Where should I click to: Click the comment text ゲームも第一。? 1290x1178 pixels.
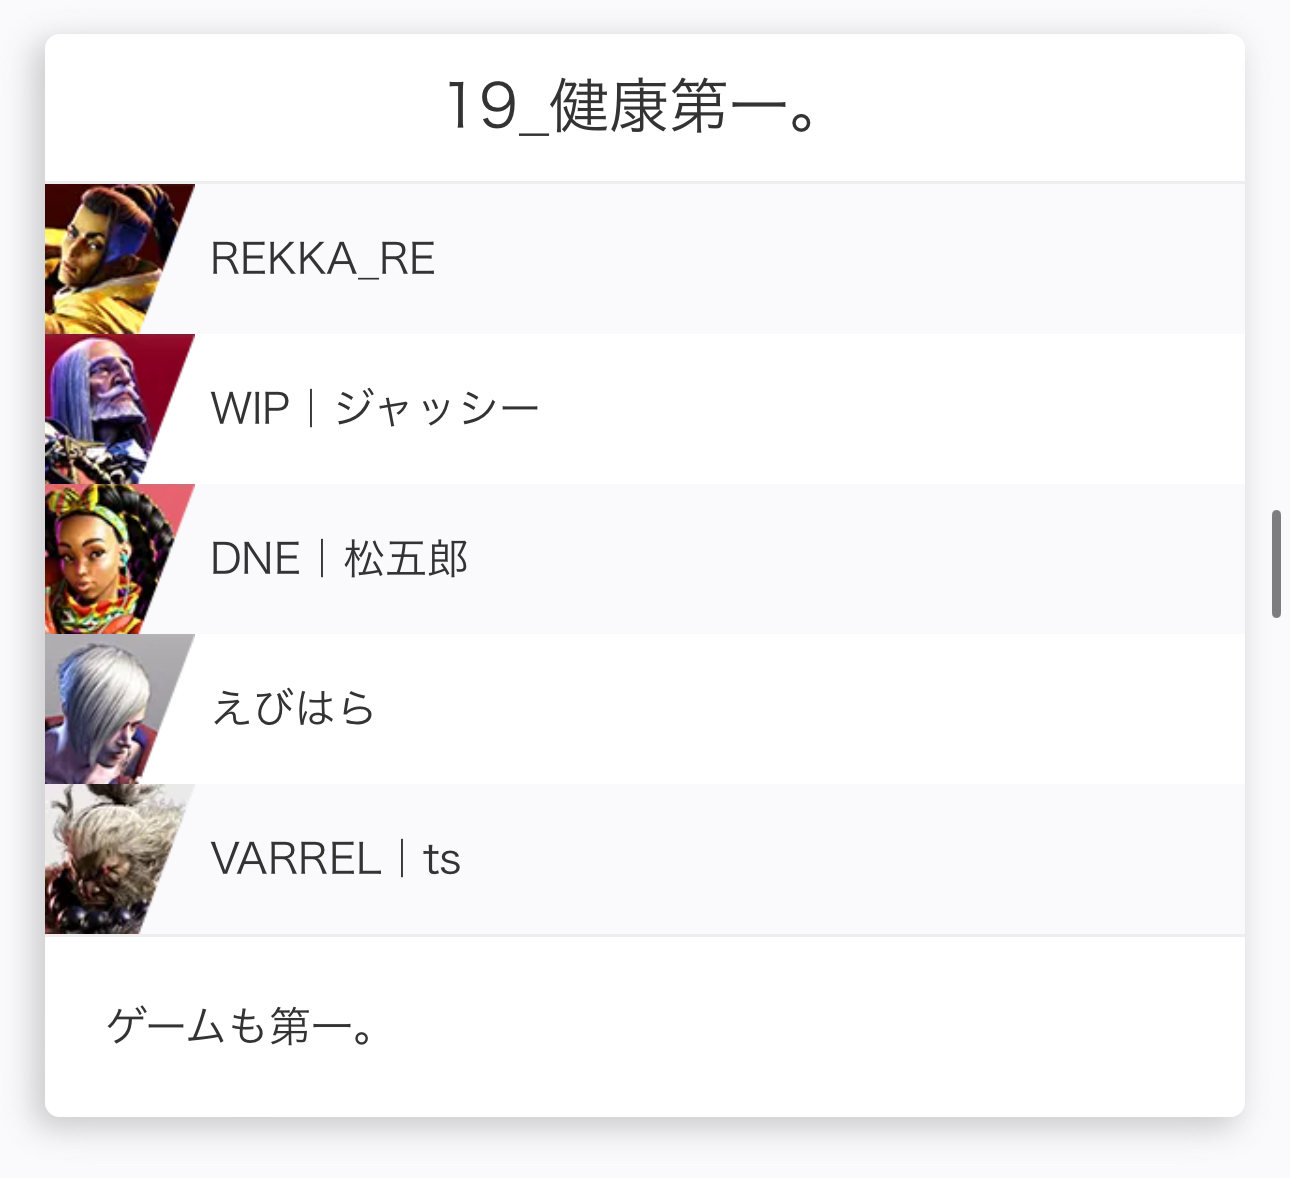pos(241,1026)
